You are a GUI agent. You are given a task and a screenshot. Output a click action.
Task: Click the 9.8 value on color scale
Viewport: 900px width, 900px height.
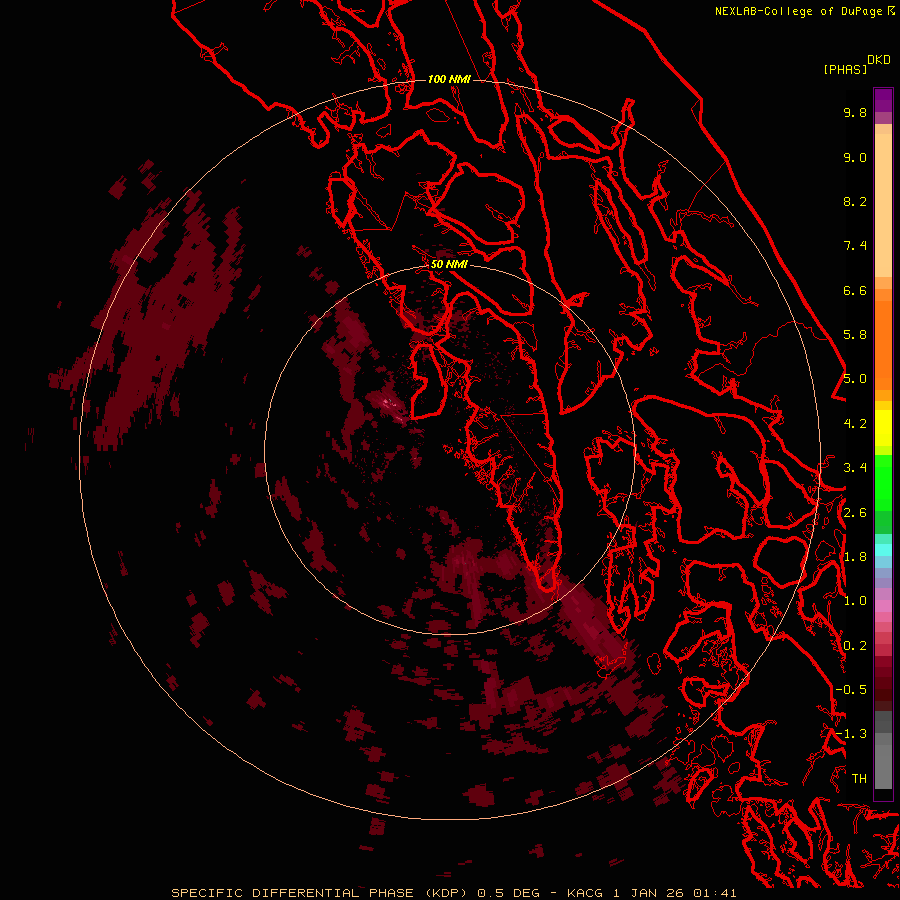pos(855,112)
